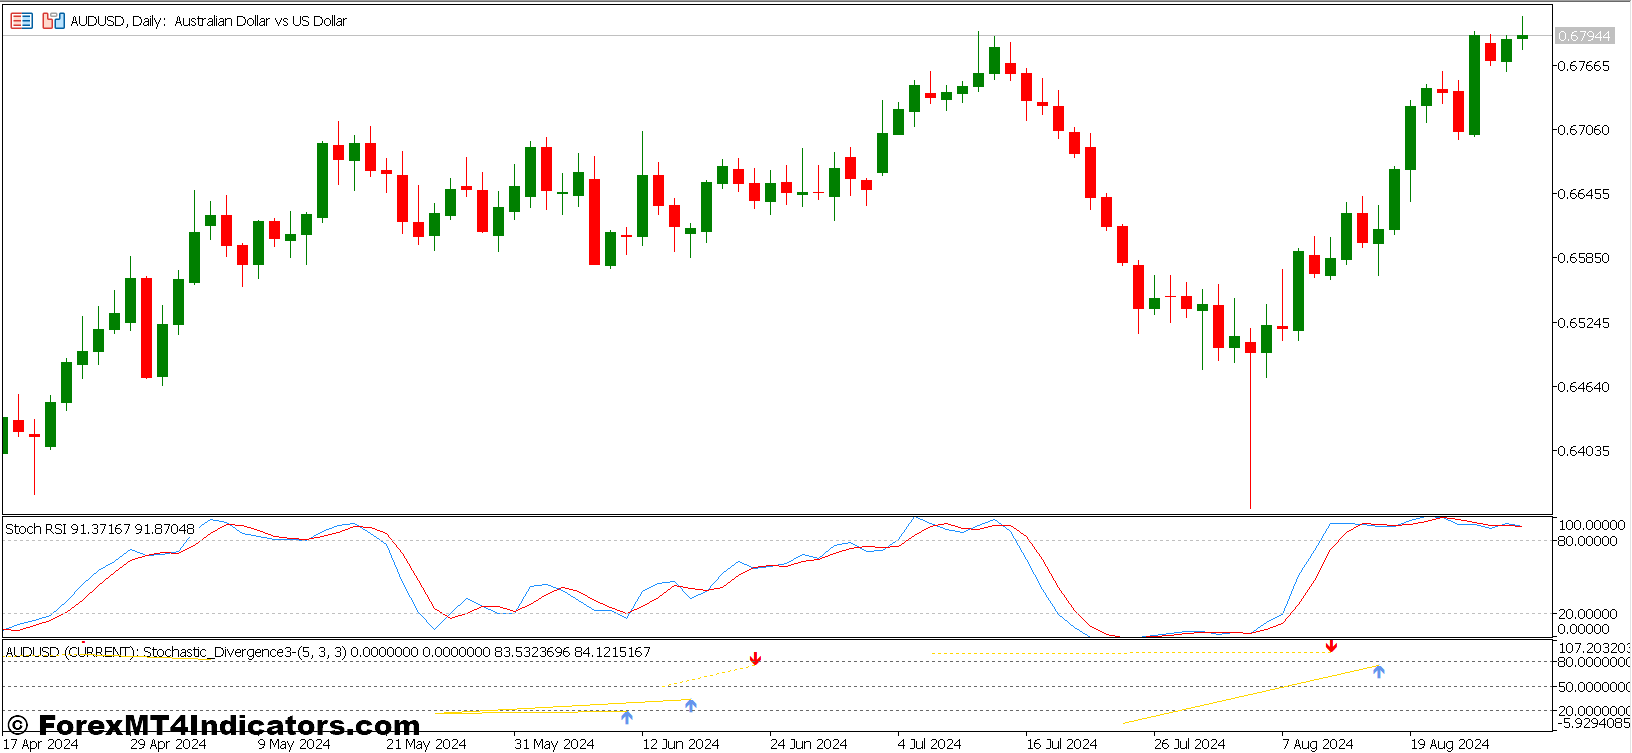Click the 0.66455 price scale label
Screen dimensions: 1632x753
pos(1584,194)
